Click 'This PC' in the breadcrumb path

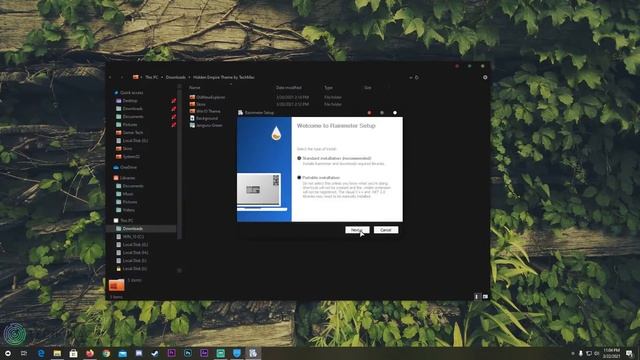click(x=151, y=77)
